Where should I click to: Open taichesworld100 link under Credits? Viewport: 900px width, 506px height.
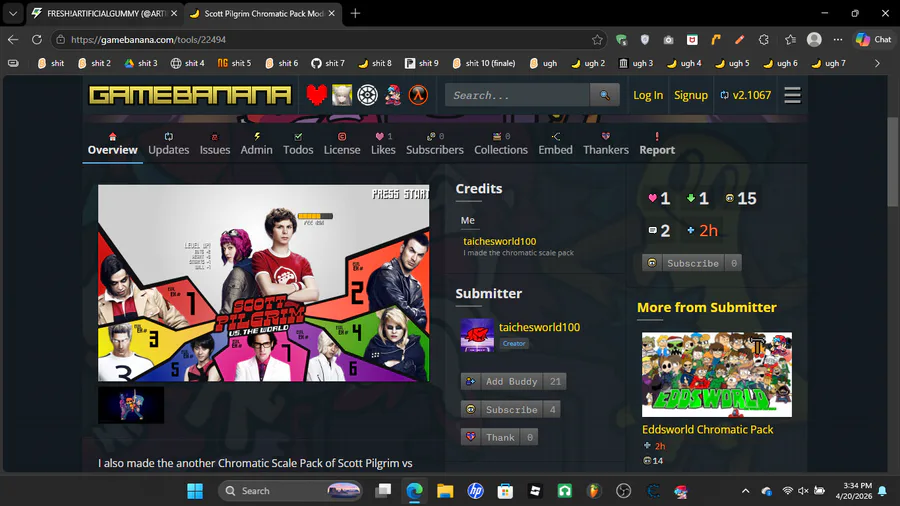[499, 242]
